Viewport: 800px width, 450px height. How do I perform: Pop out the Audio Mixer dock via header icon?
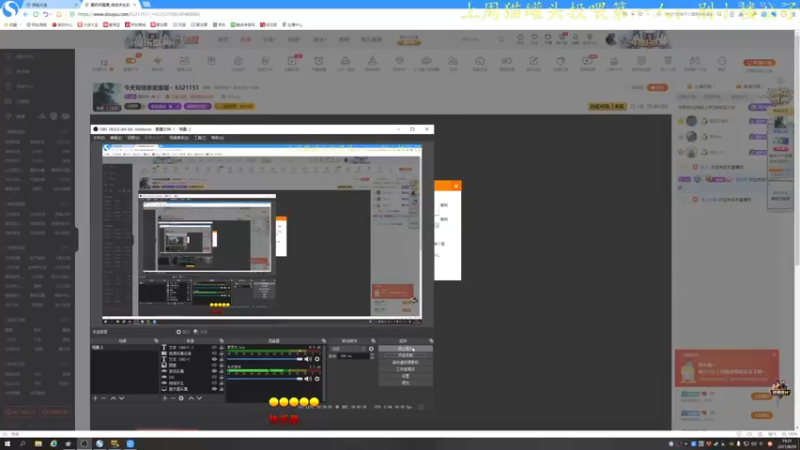tap(323, 341)
